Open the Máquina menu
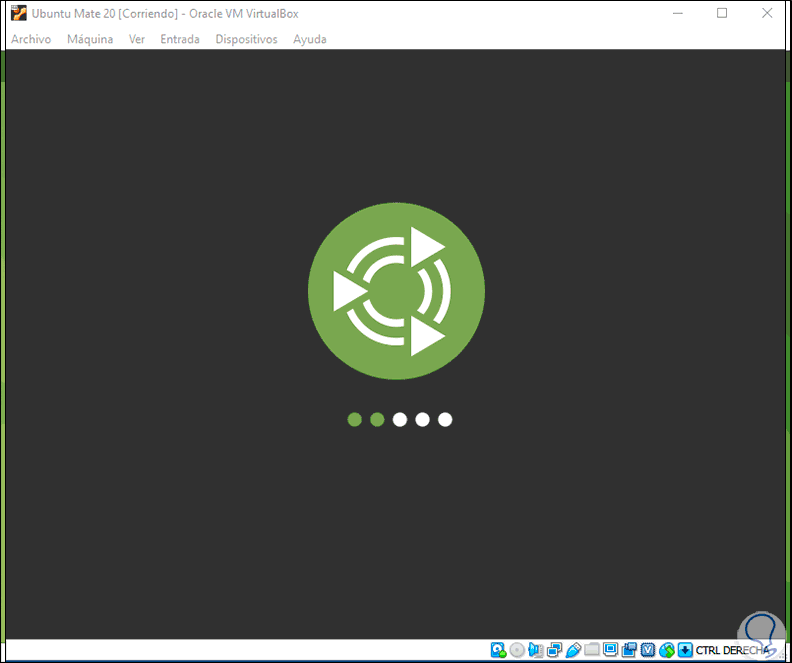The height and width of the screenshot is (663, 792). pos(90,39)
